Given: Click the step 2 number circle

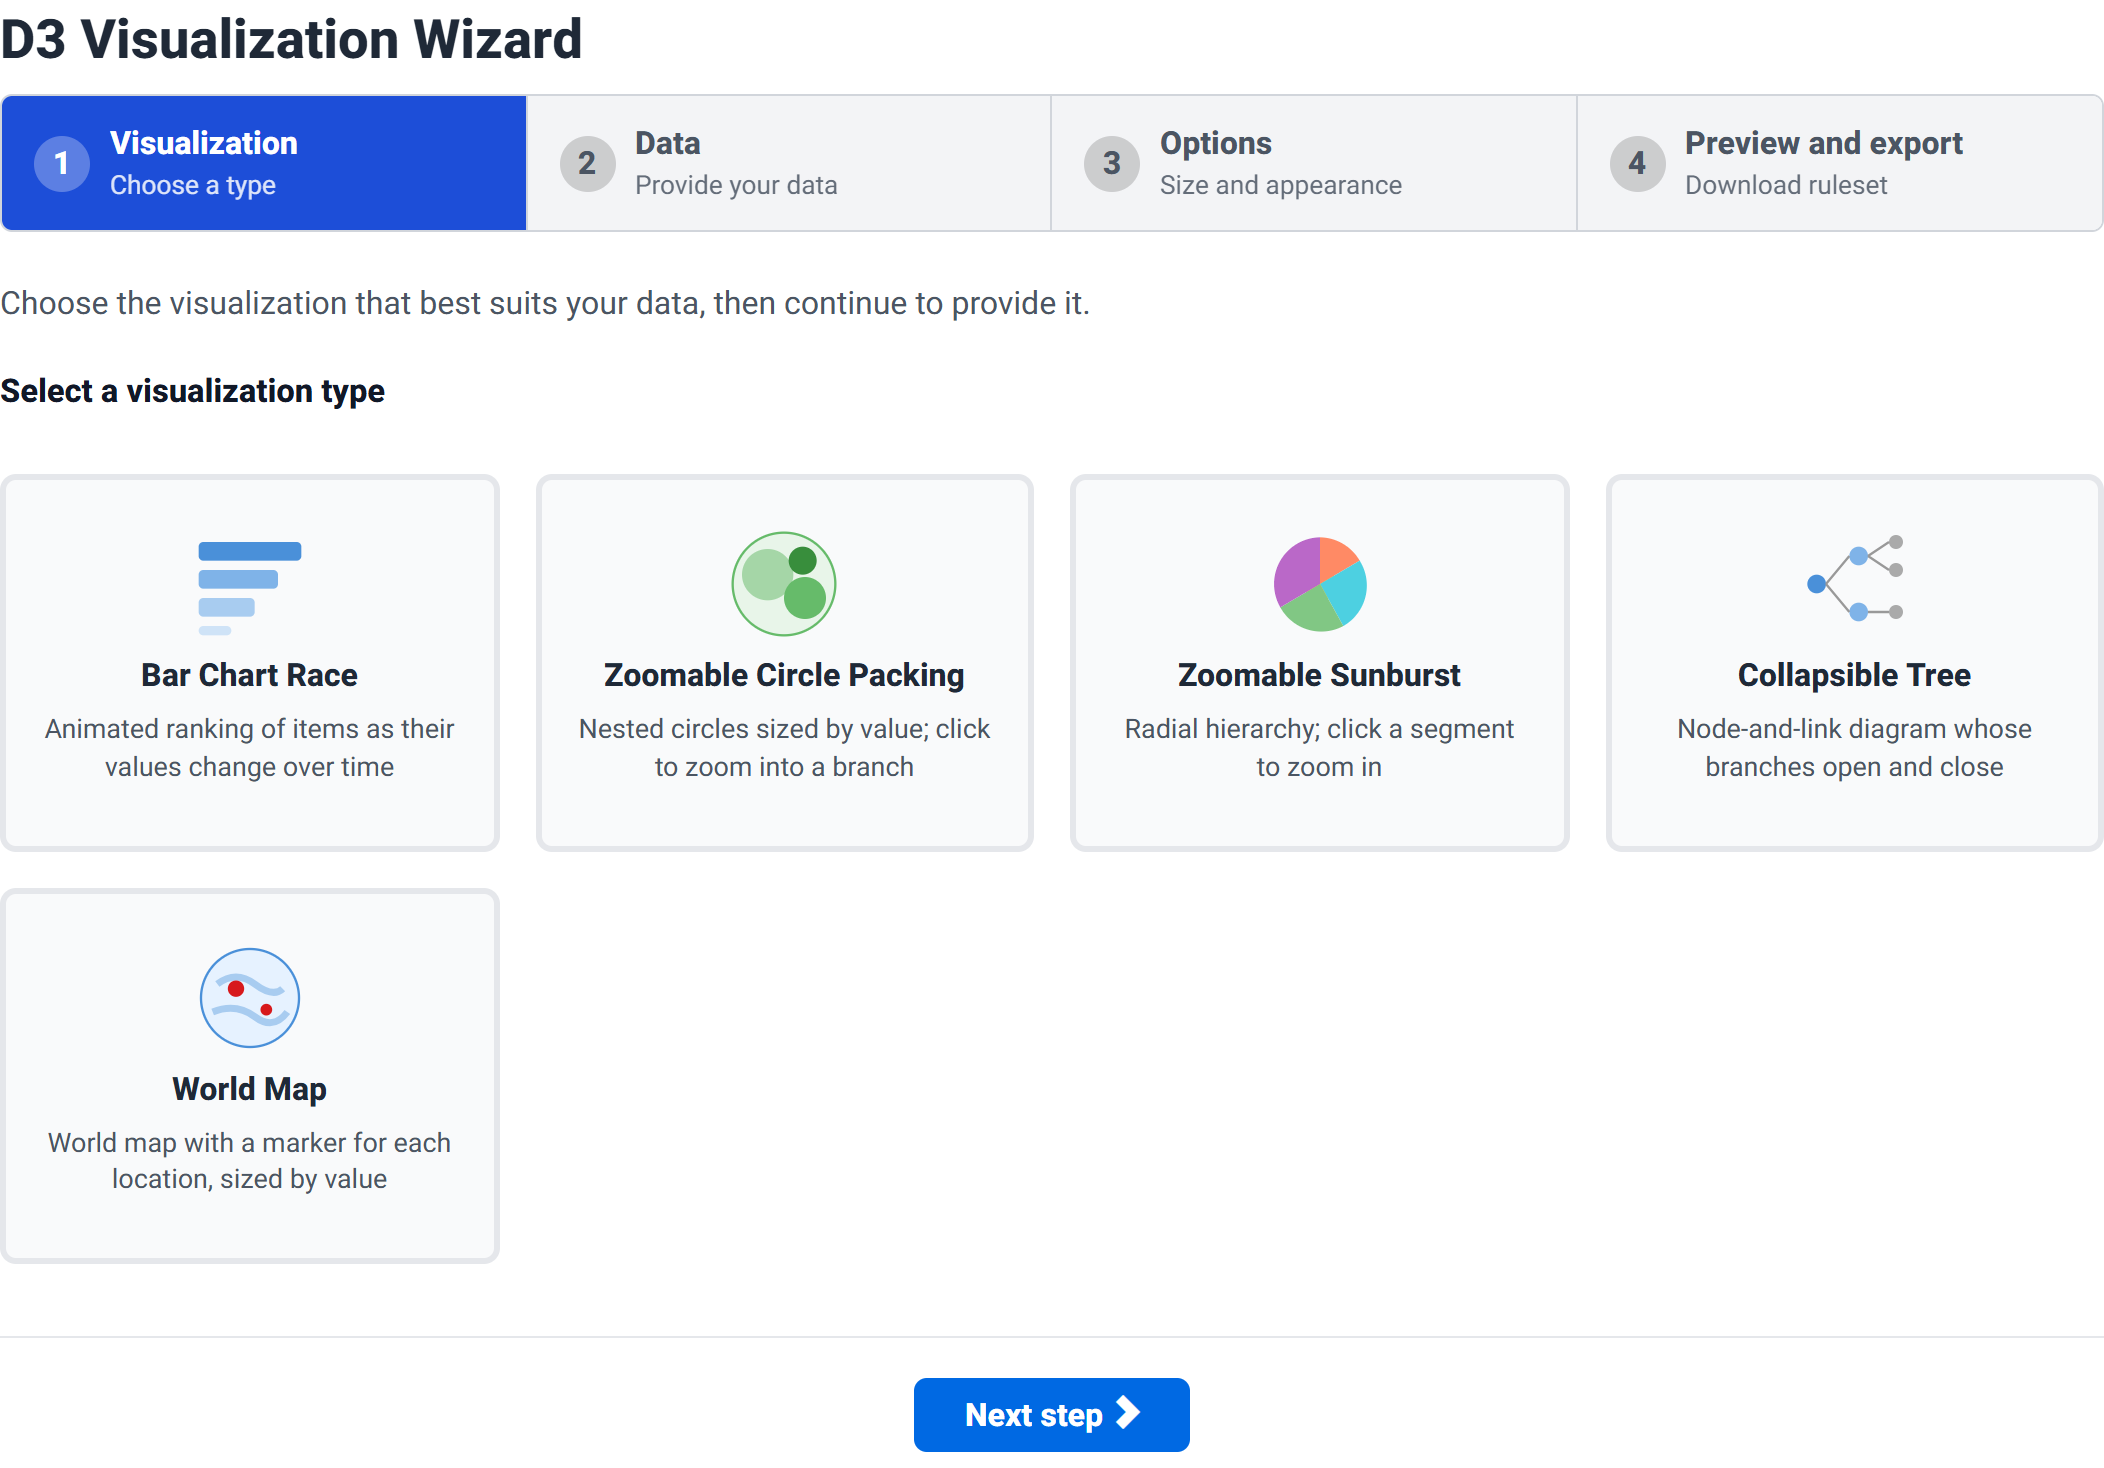Looking at the screenshot, I should pyautogui.click(x=587, y=163).
